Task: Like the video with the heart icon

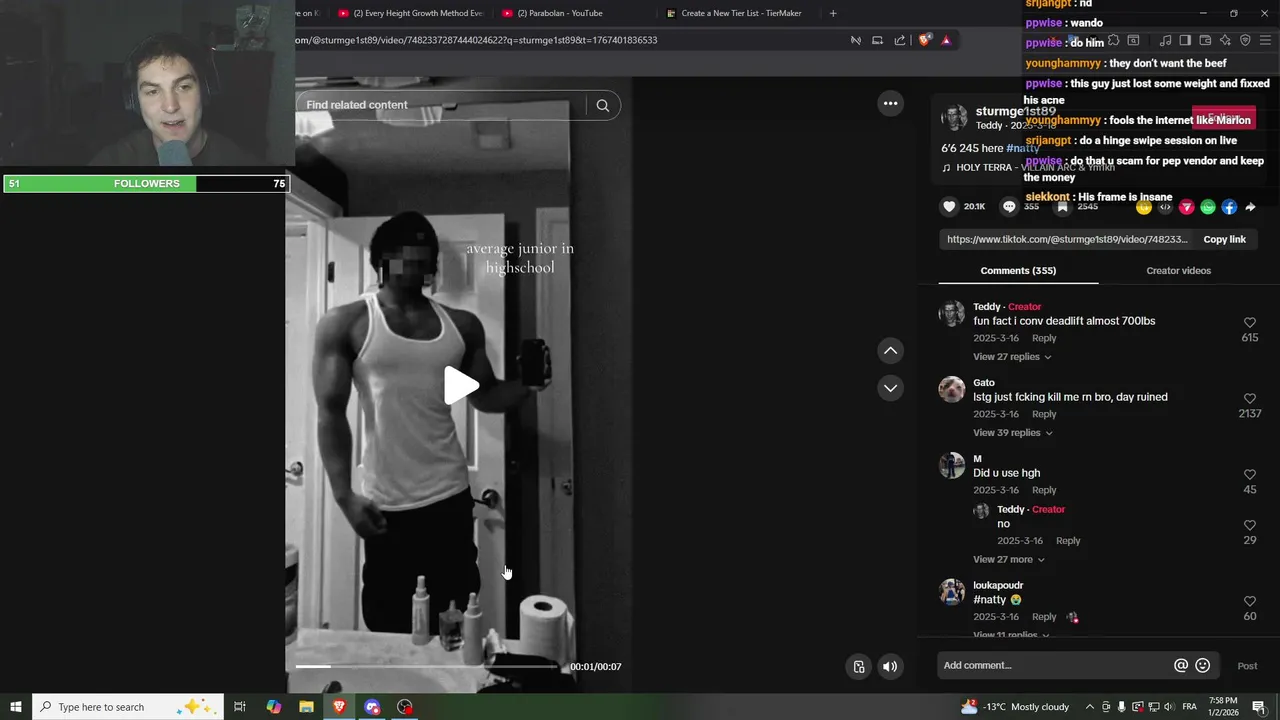Action: (x=949, y=207)
